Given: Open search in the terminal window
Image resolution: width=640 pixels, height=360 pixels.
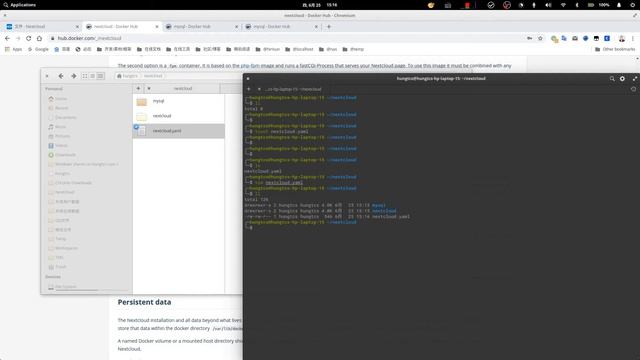Looking at the screenshot, I should click(612, 78).
